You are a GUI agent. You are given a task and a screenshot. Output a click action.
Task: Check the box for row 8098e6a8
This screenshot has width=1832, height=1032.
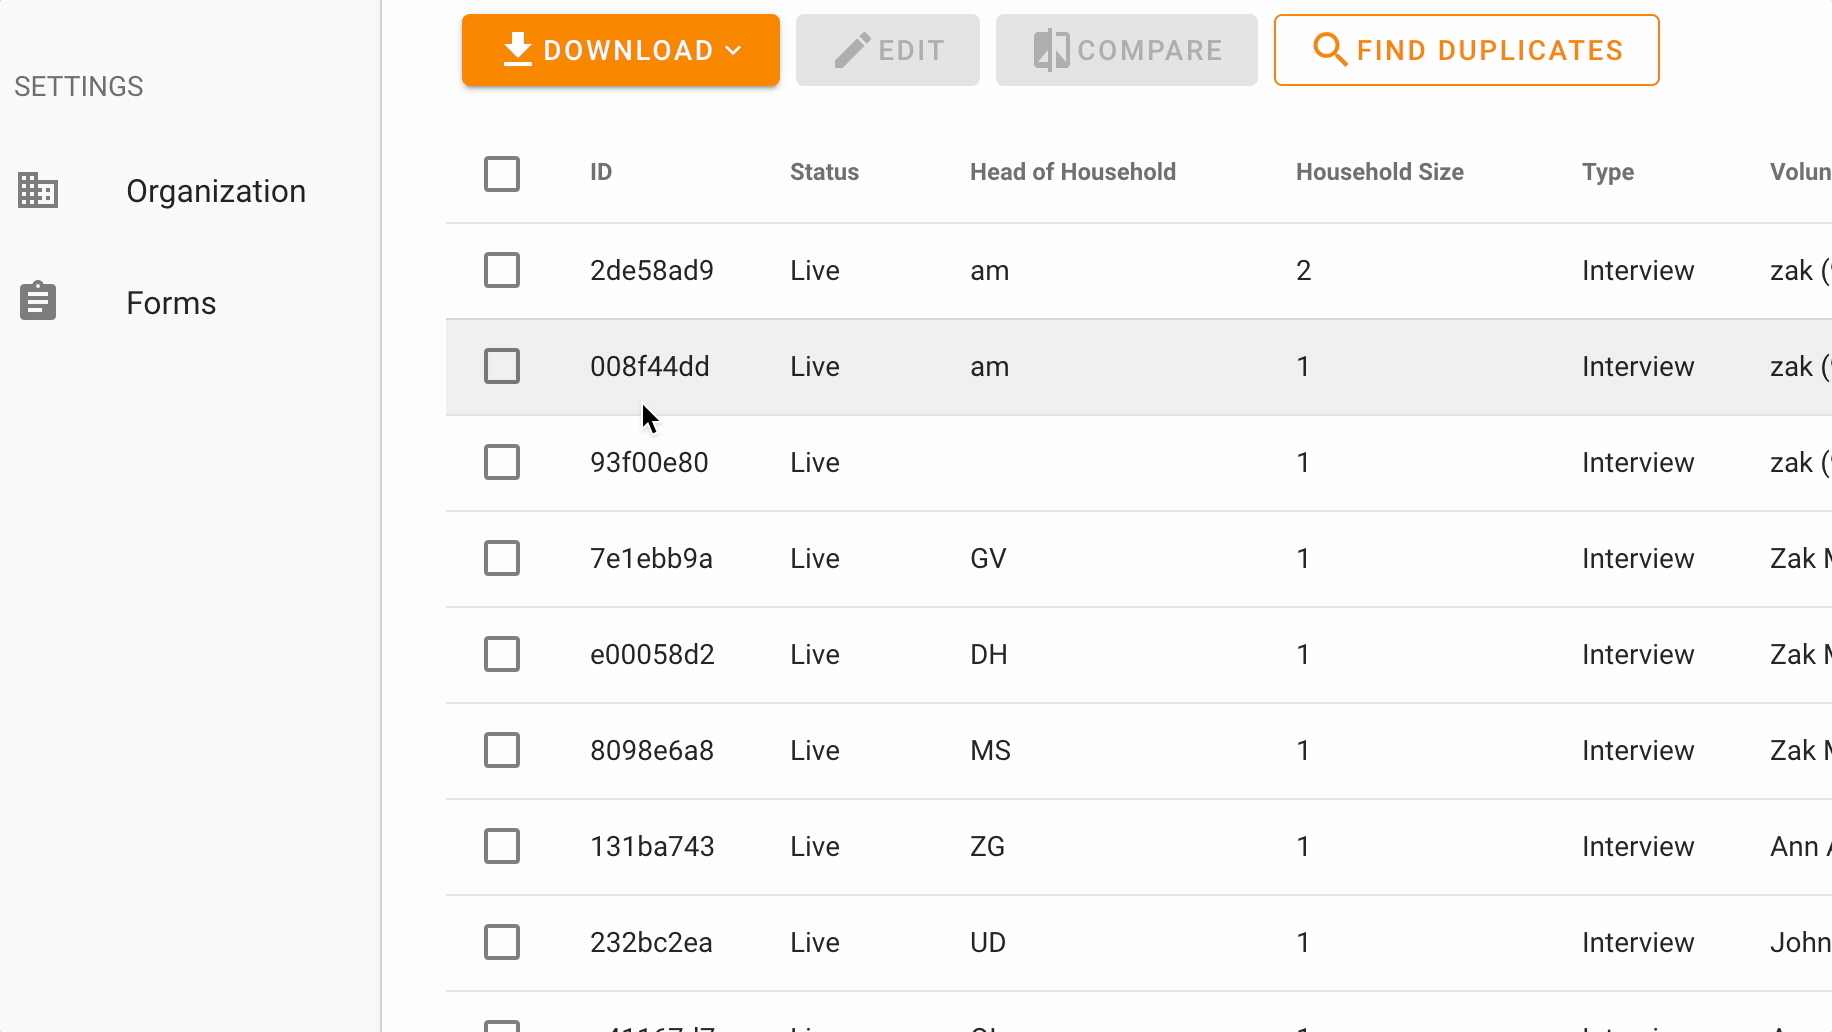(502, 750)
